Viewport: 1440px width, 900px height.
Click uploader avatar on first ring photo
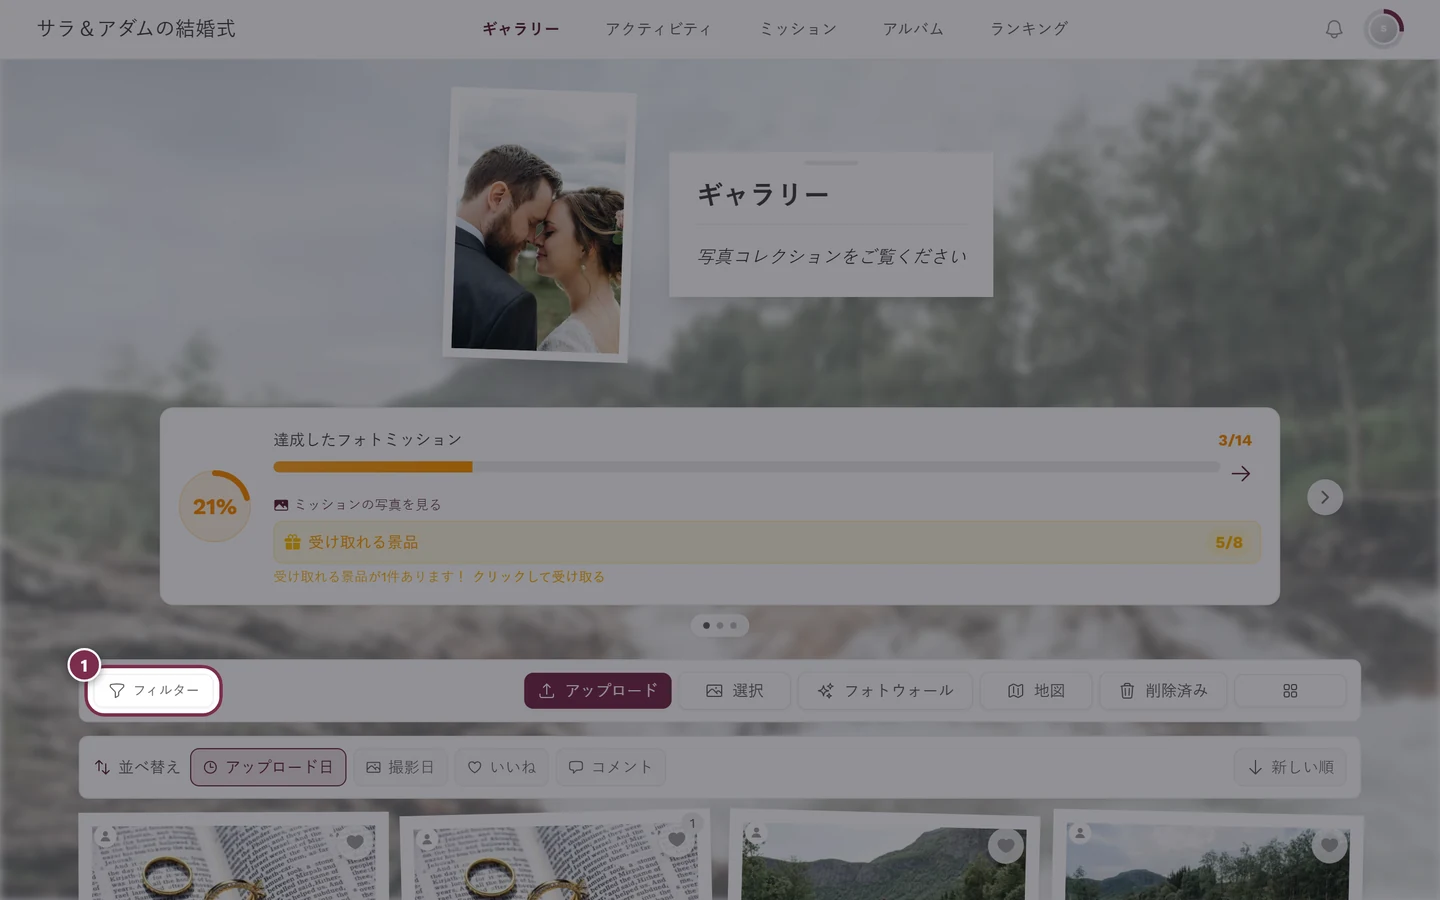(x=106, y=837)
